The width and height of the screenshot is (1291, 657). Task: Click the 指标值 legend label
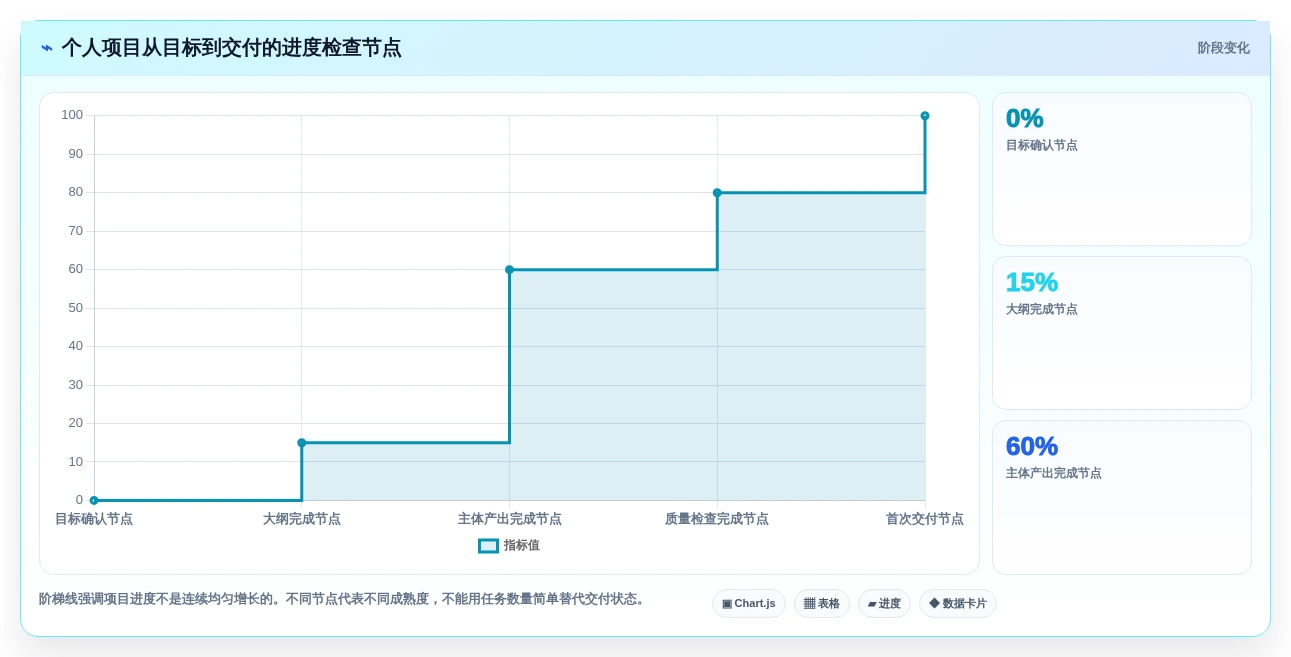coord(522,546)
